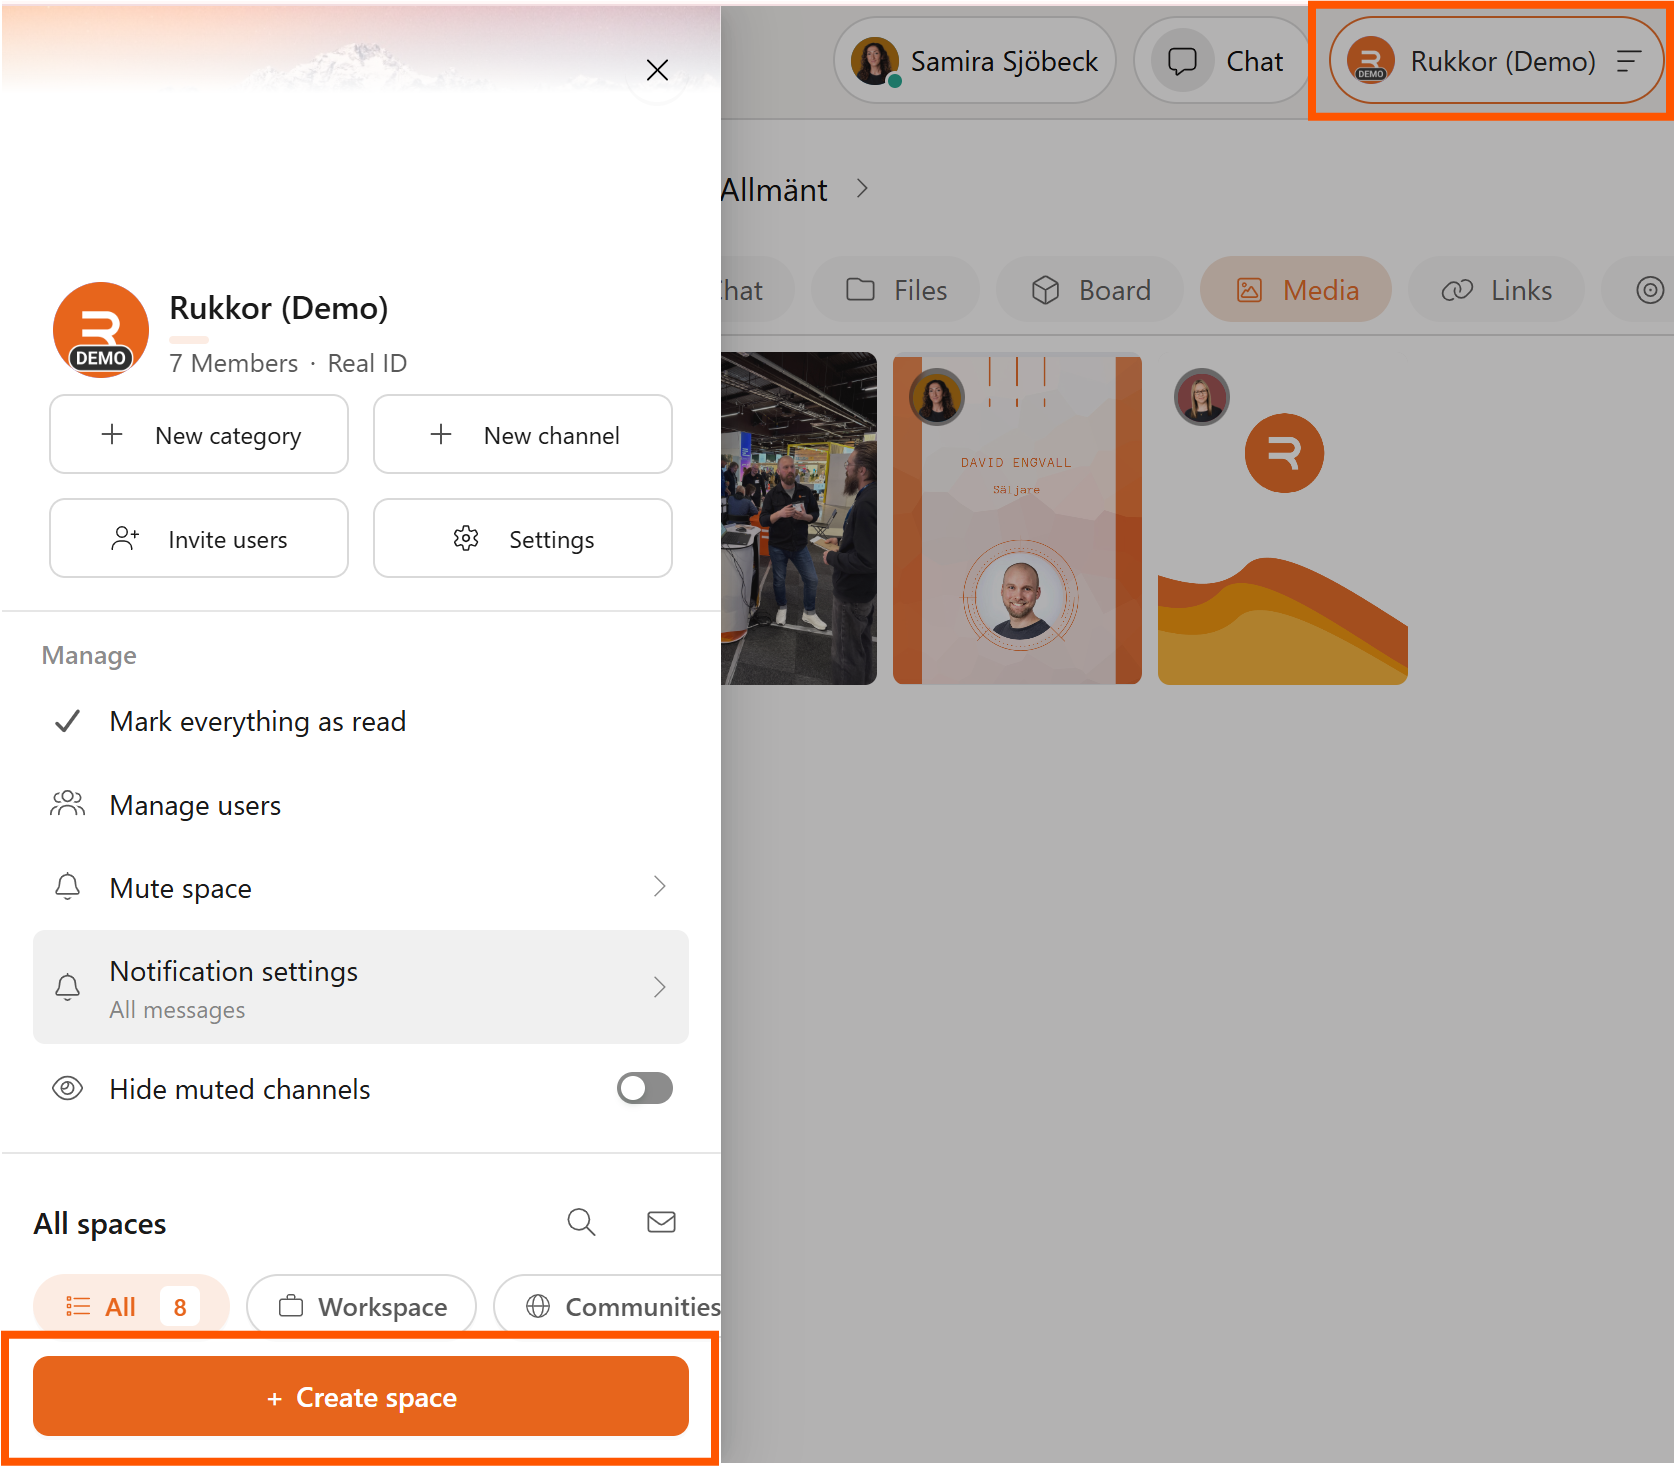The width and height of the screenshot is (1675, 1467).
Task: Click the Rukkor demo logo in header button
Action: coord(1371,61)
